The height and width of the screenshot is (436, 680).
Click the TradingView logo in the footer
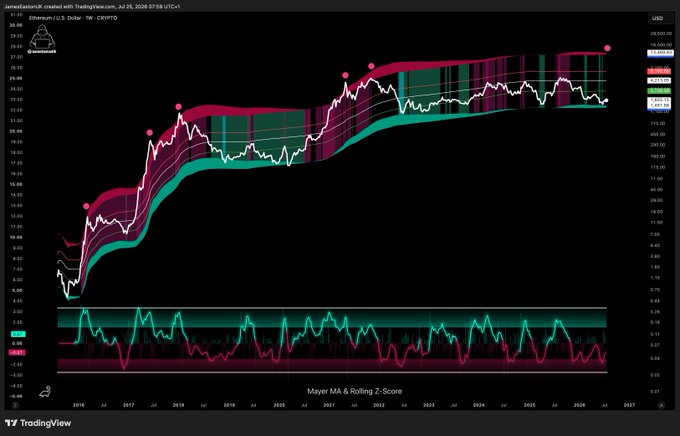pyautogui.click(x=38, y=423)
